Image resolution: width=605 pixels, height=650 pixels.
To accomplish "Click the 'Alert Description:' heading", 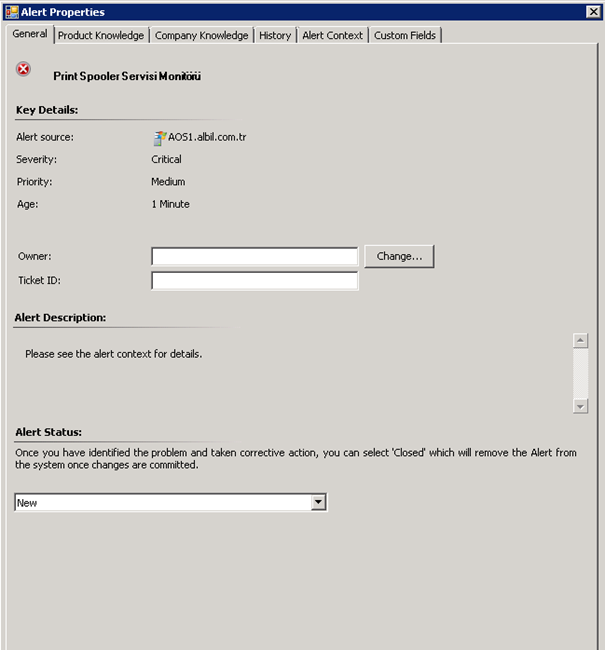I will pyautogui.click(x=60, y=318).
